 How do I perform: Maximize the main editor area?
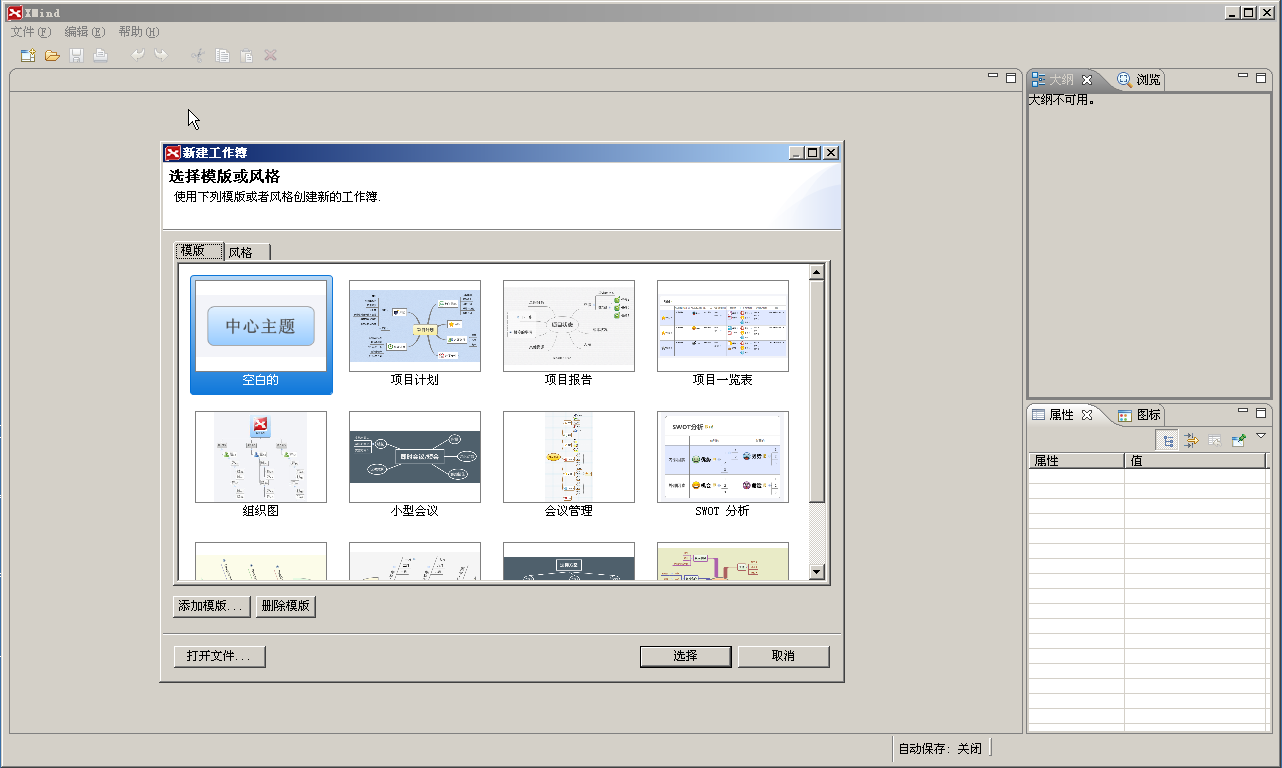click(1011, 77)
